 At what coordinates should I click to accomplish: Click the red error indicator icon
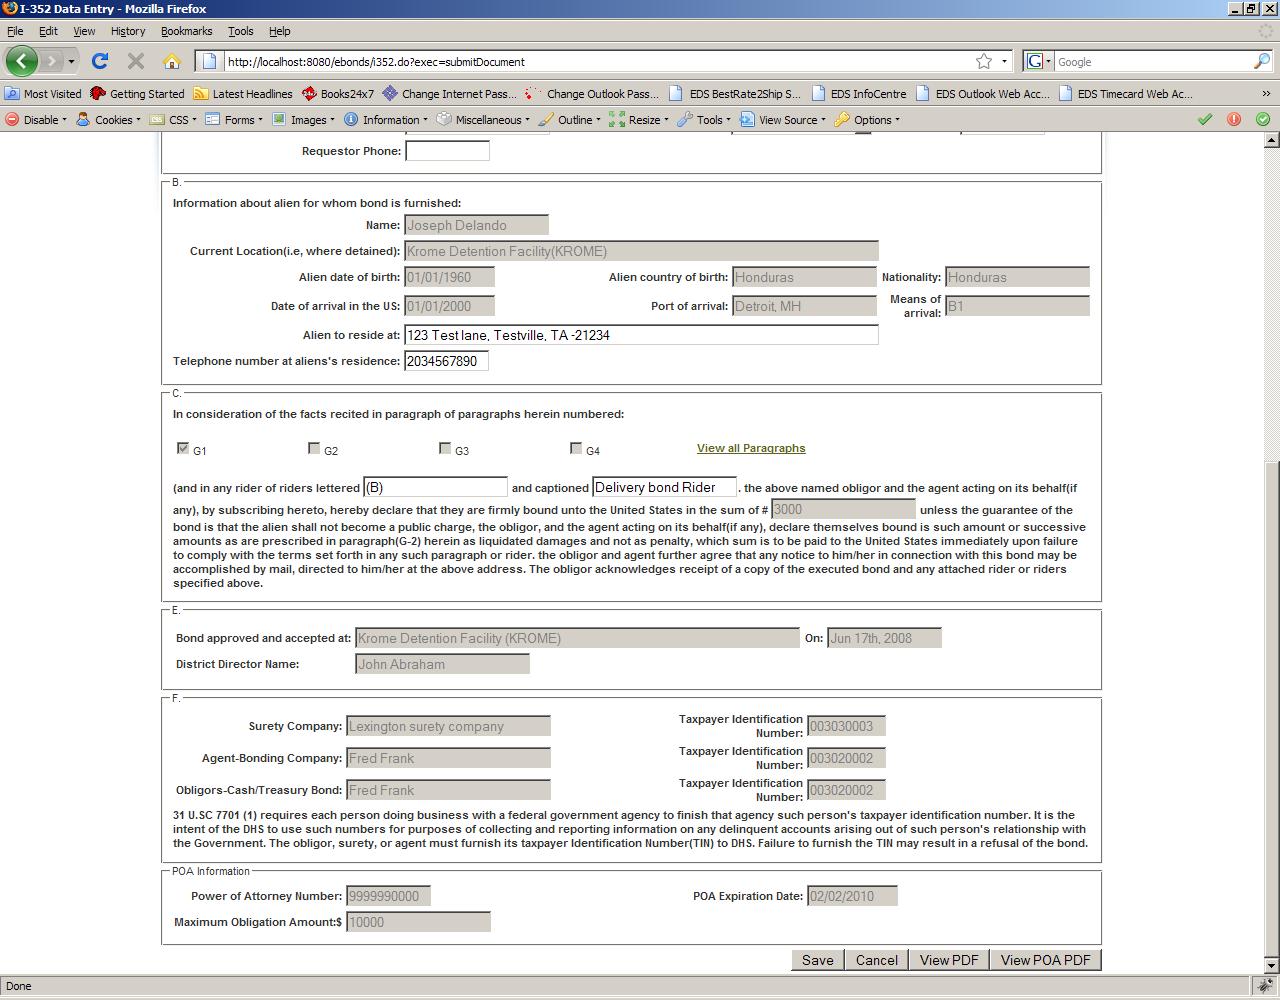tap(1234, 119)
